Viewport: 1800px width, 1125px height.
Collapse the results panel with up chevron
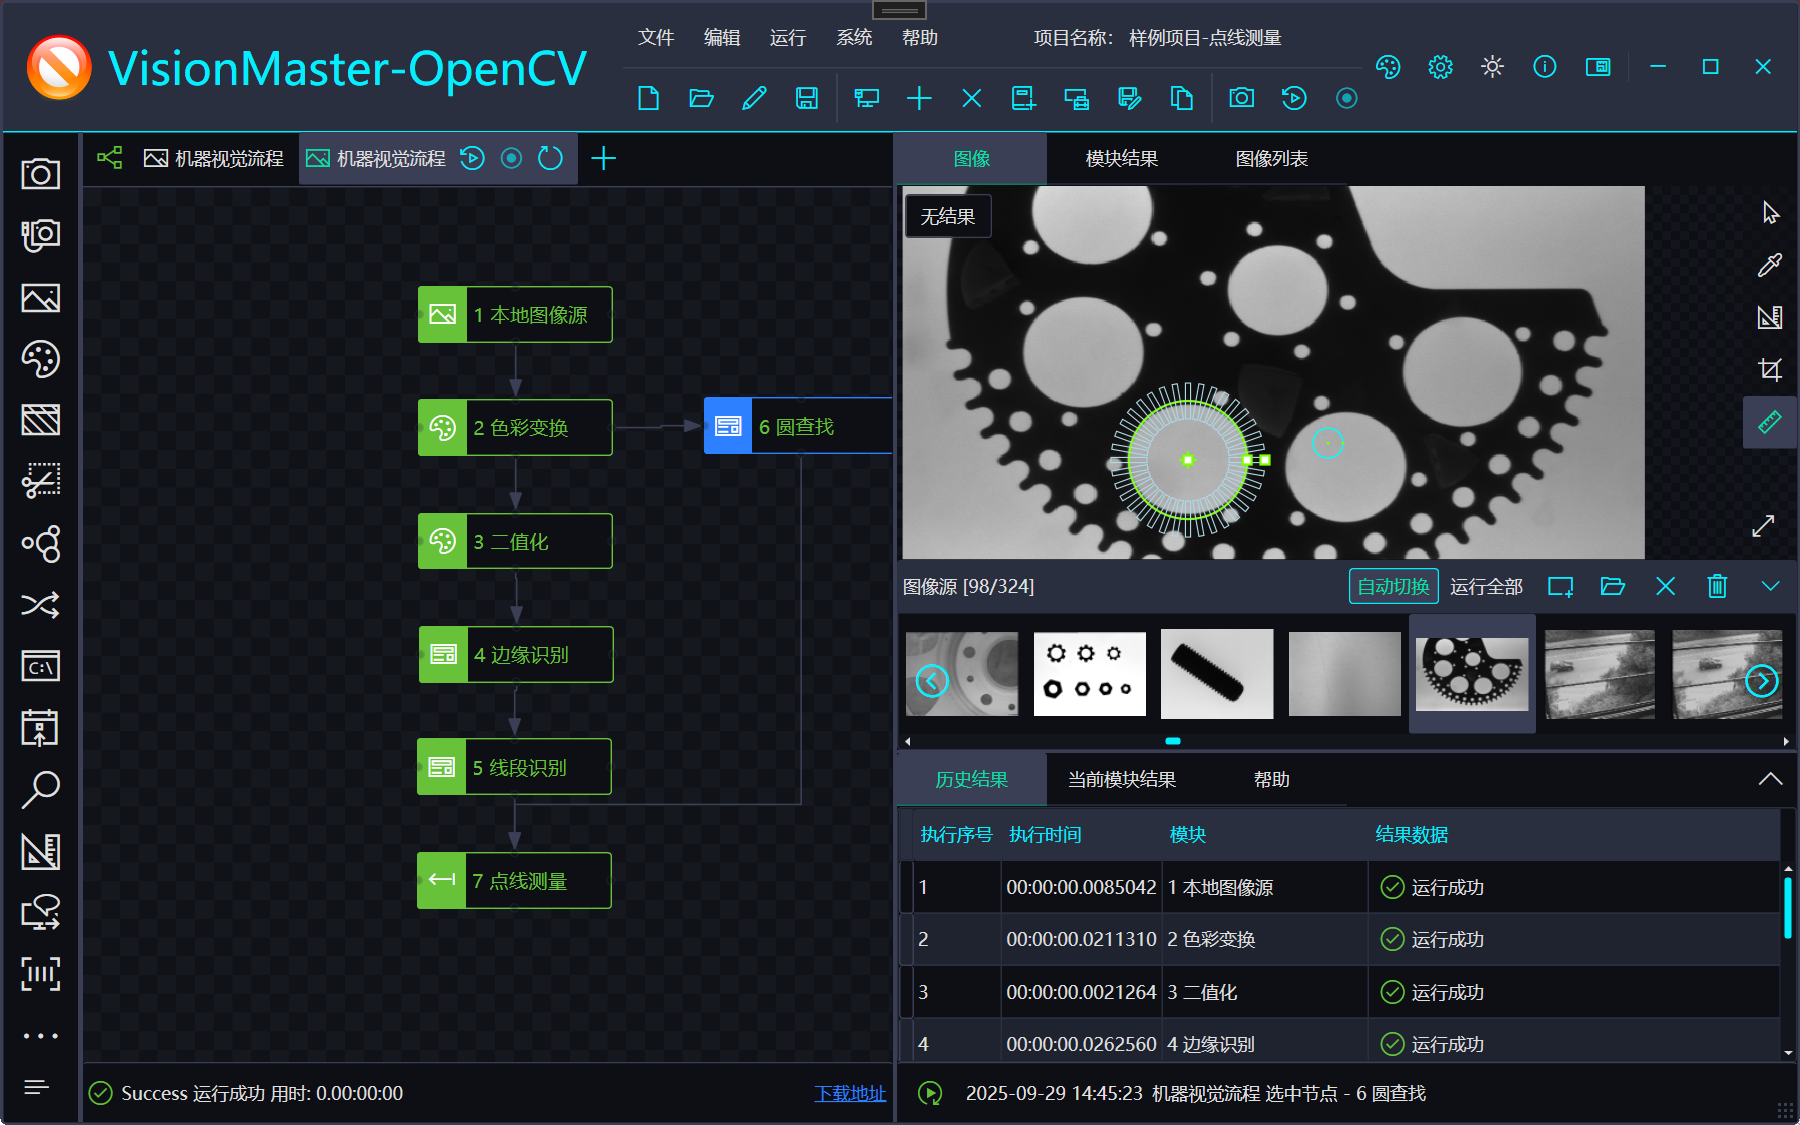pyautogui.click(x=1770, y=779)
